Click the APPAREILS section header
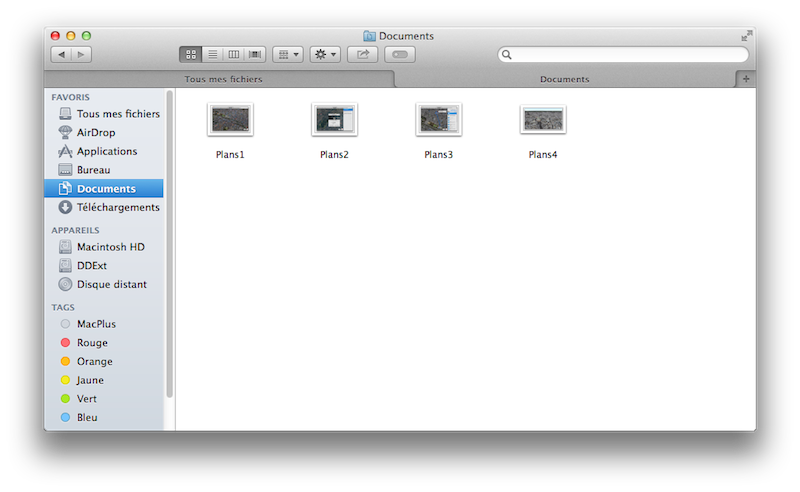 tap(76, 230)
